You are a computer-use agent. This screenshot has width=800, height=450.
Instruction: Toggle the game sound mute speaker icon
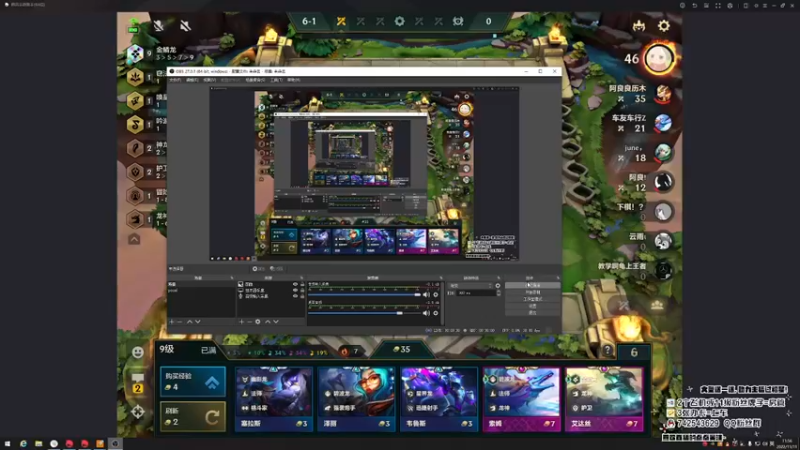(185, 25)
